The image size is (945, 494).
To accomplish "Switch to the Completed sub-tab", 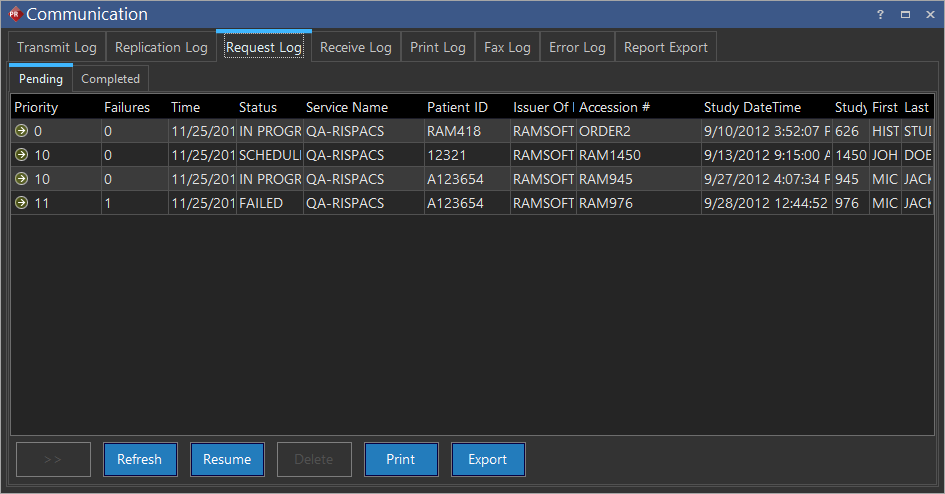I will 110,79.
